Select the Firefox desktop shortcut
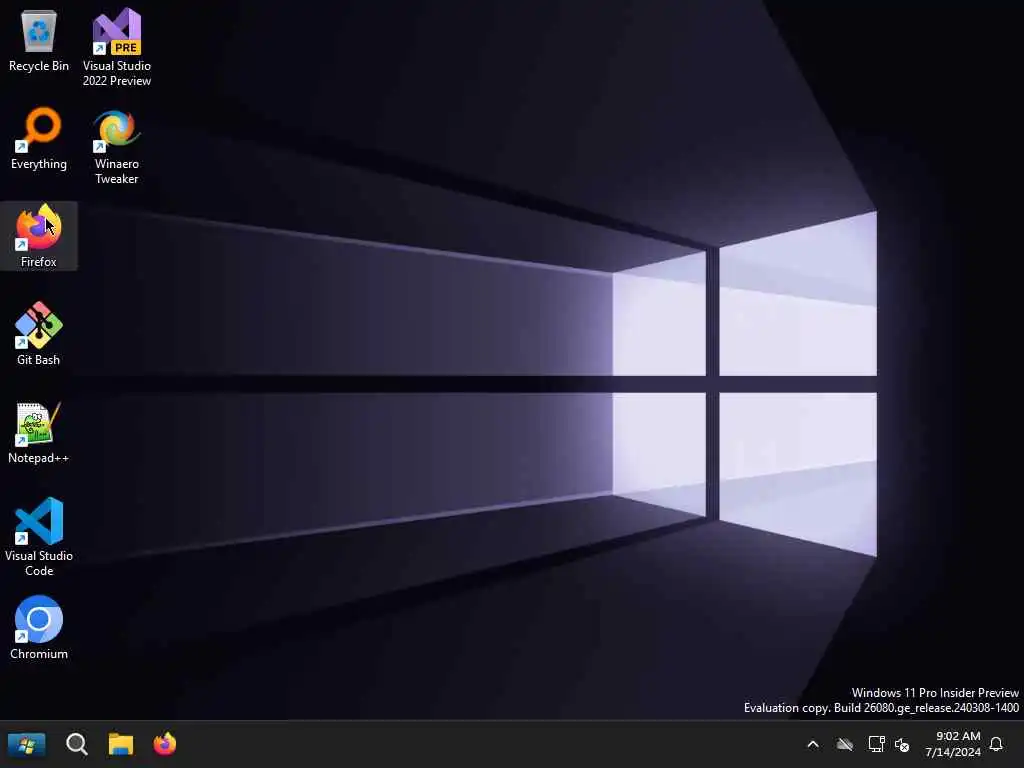Image resolution: width=1024 pixels, height=768 pixels. pos(39,236)
